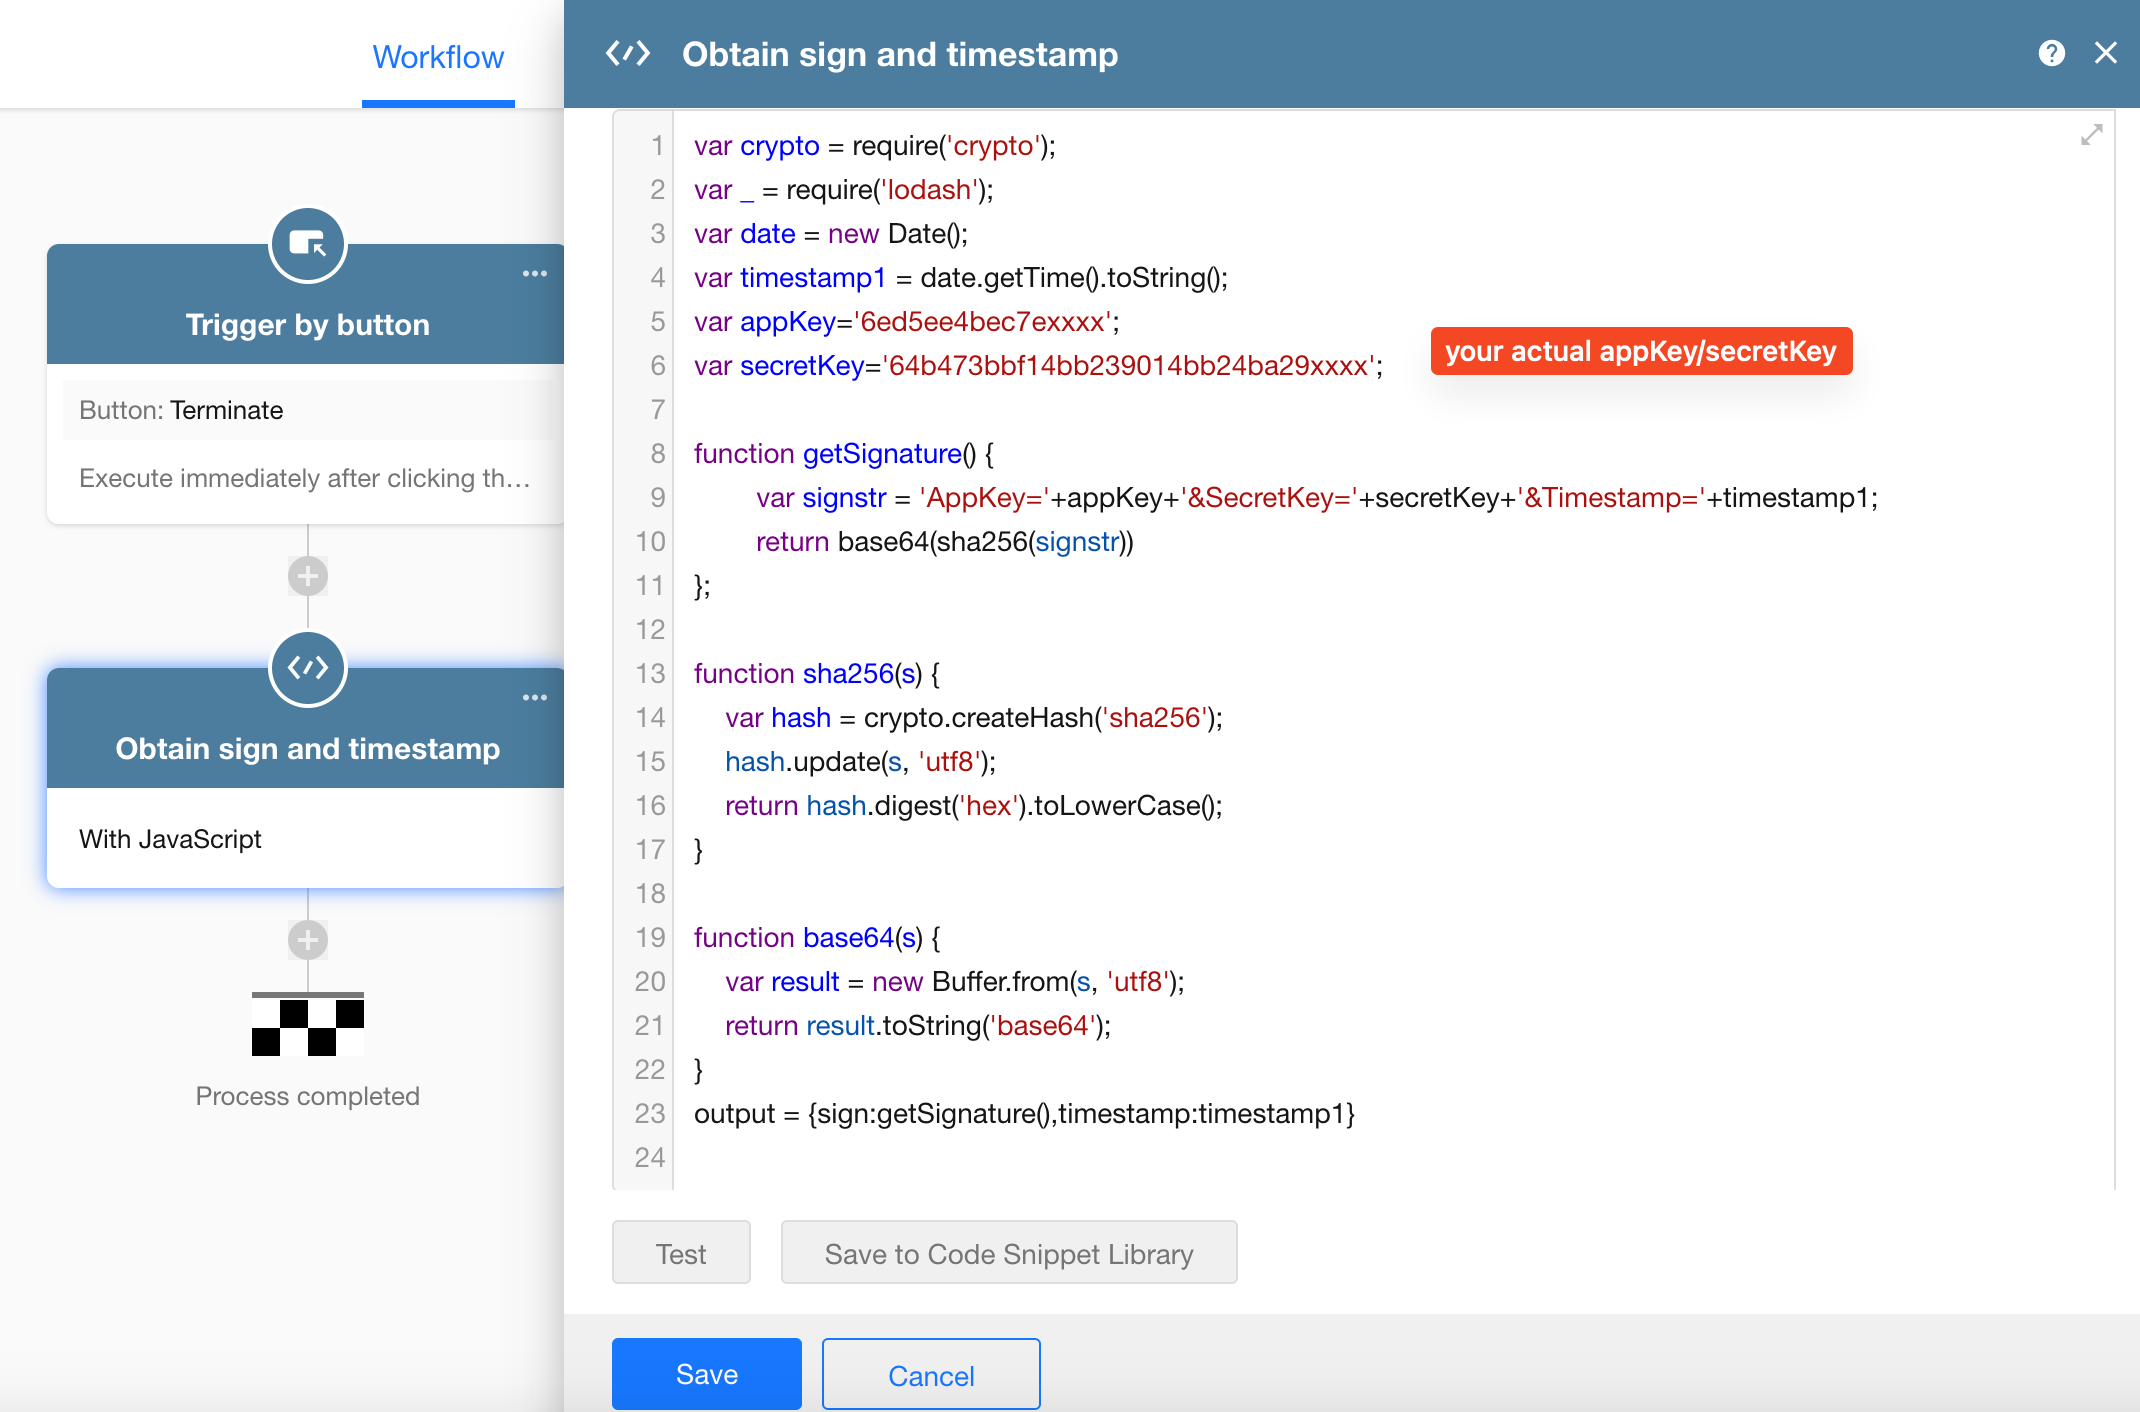Viewport: 2140px width, 1412px height.
Task: Open Obtain sign node more options
Action: click(x=534, y=698)
